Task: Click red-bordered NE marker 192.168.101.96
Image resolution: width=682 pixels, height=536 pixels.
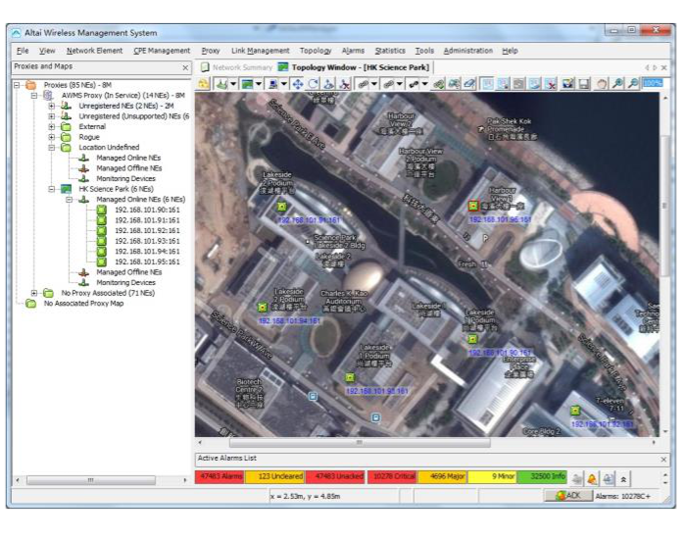Action: click(473, 206)
